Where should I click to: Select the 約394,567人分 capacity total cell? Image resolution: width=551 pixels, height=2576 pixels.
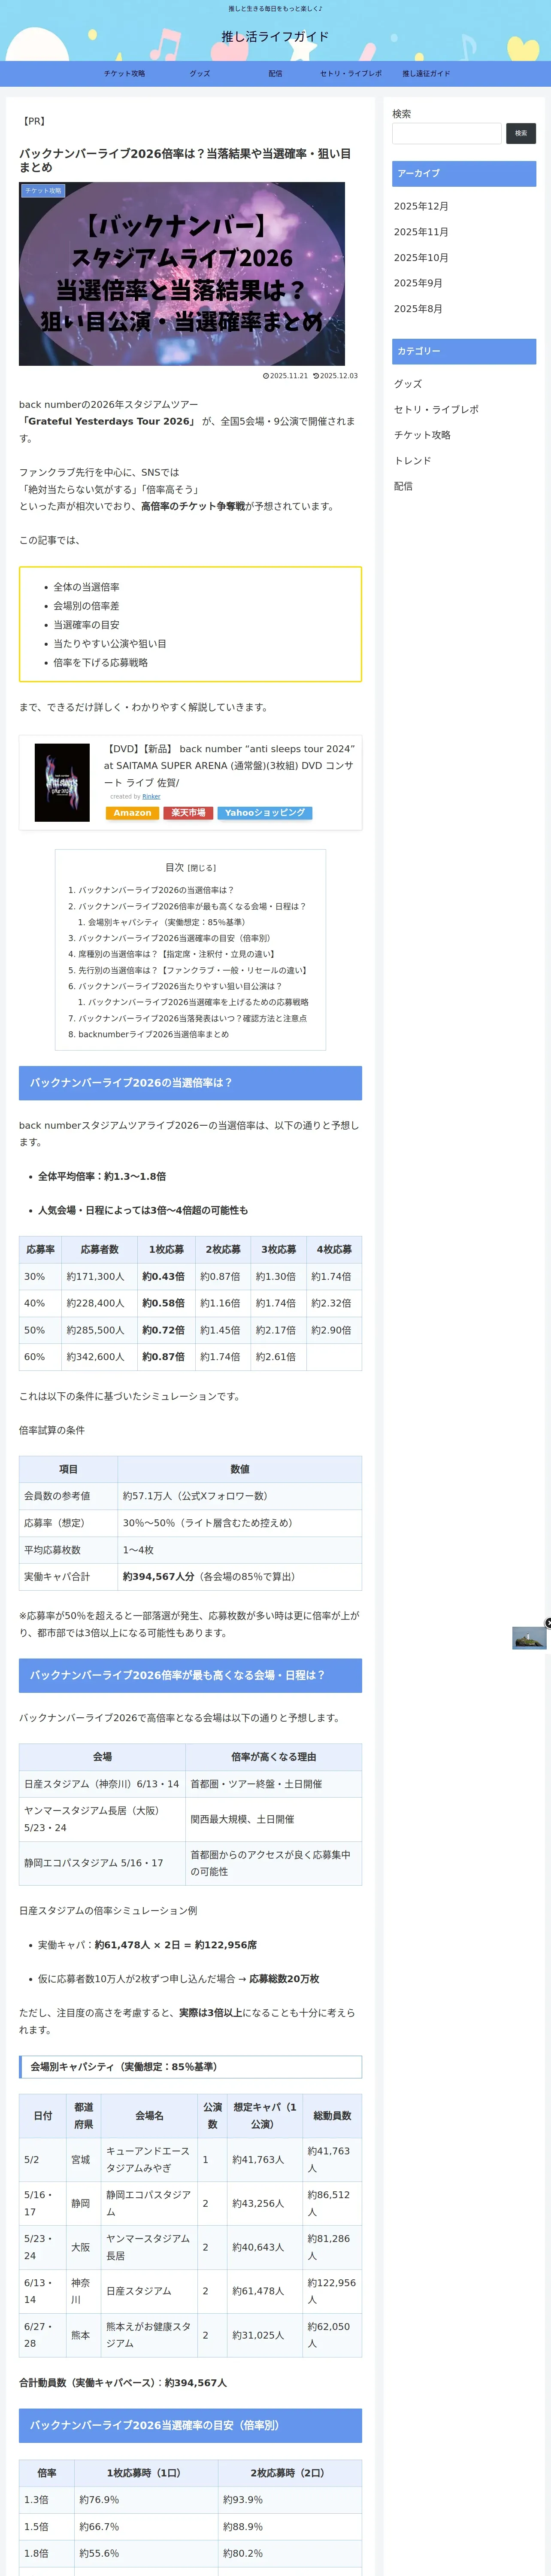click(240, 1576)
